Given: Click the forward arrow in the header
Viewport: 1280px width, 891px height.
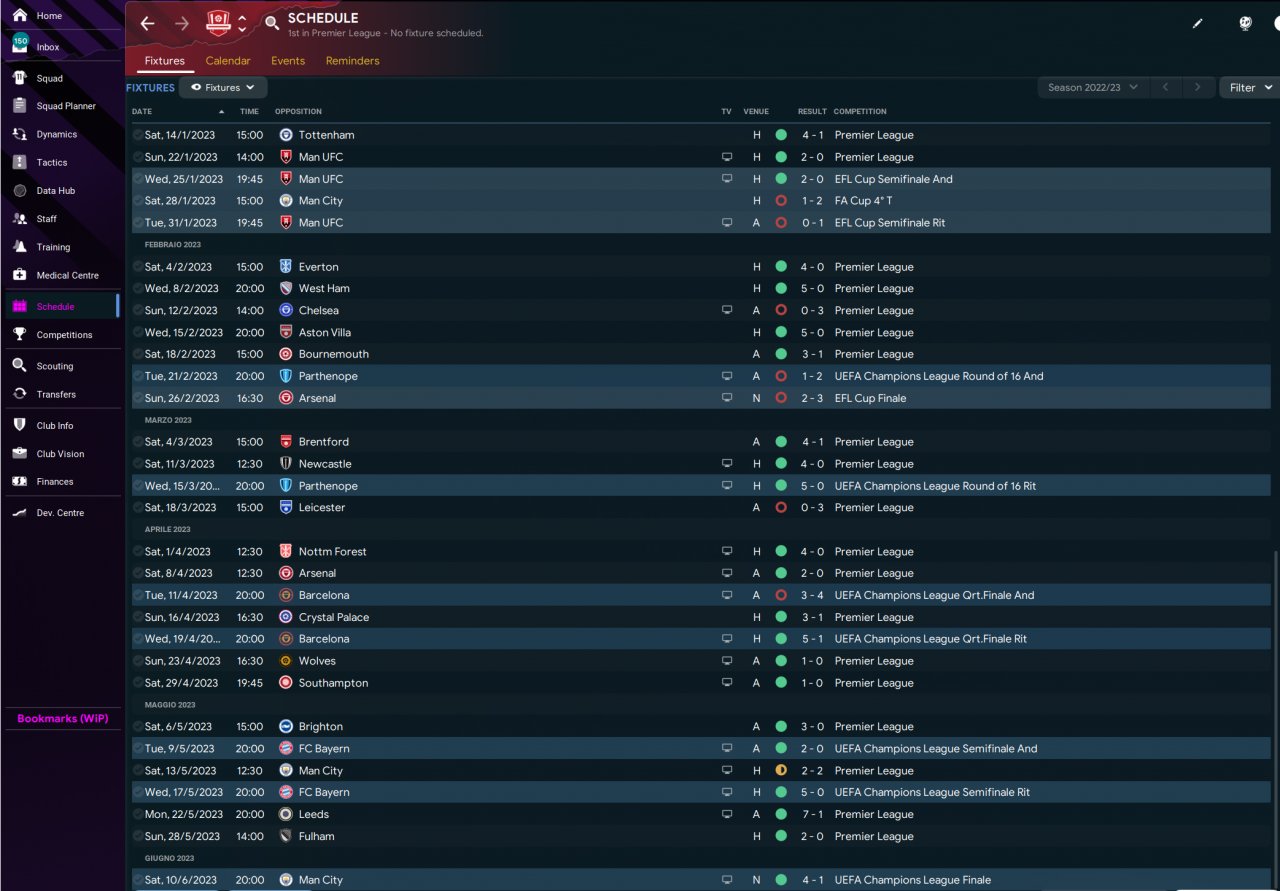Looking at the screenshot, I should pos(181,24).
